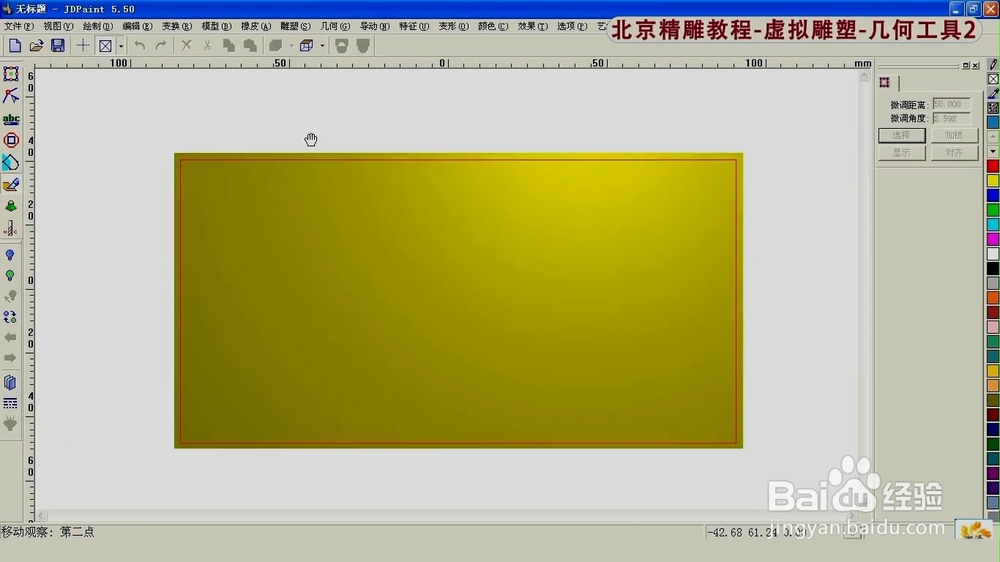Click the 显示 button in right panel
1000x562 pixels.
coord(902,152)
